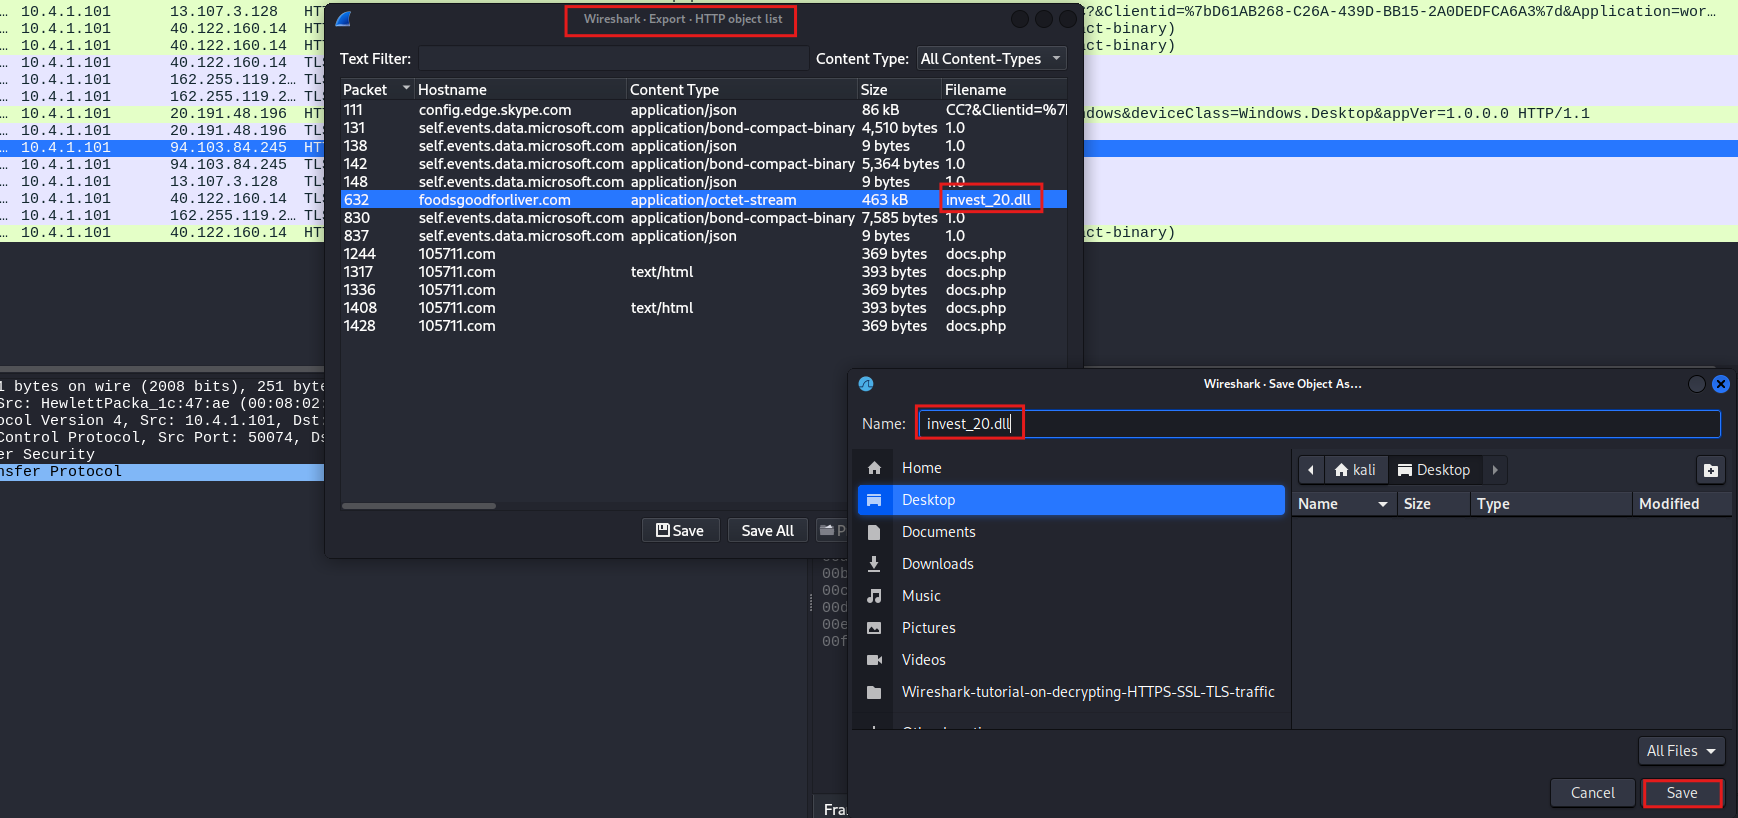Select the packet 830 row of 7,585 bytes

[704, 218]
